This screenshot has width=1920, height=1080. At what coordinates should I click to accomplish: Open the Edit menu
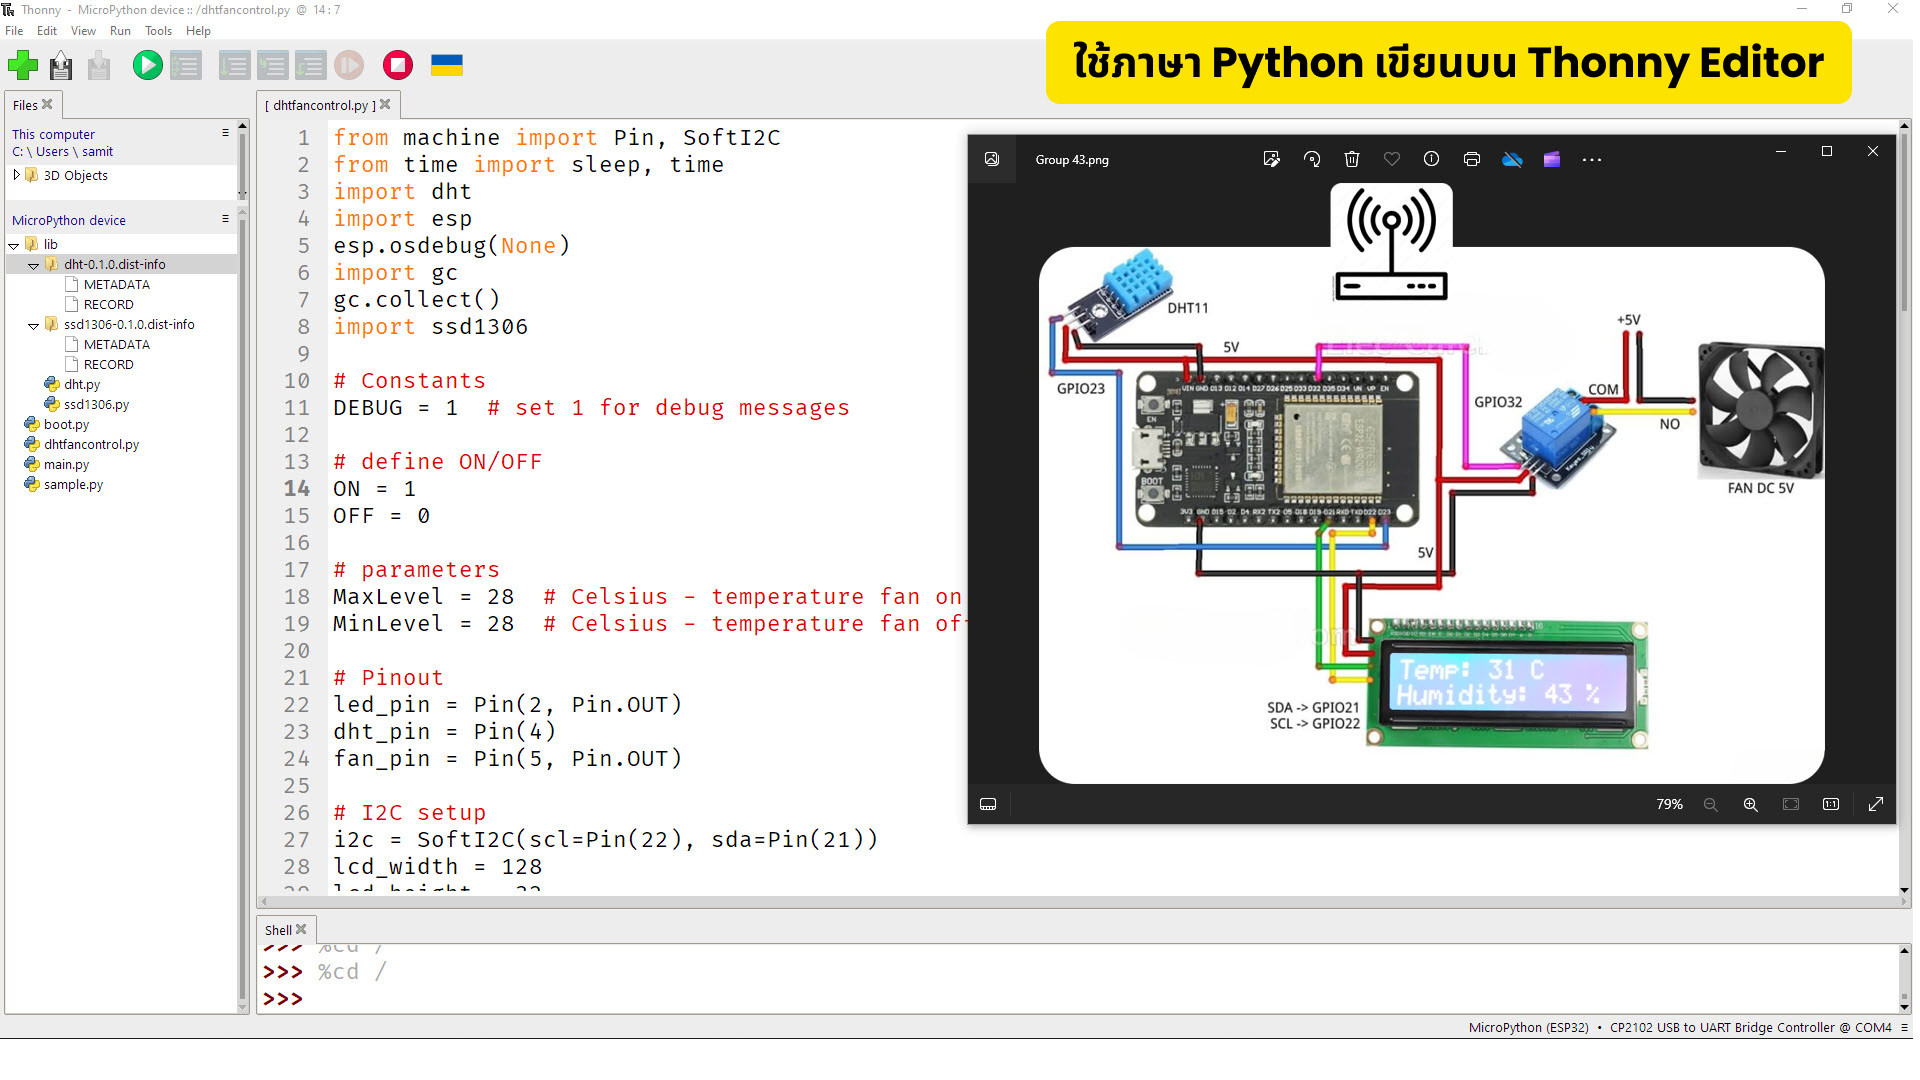(47, 31)
